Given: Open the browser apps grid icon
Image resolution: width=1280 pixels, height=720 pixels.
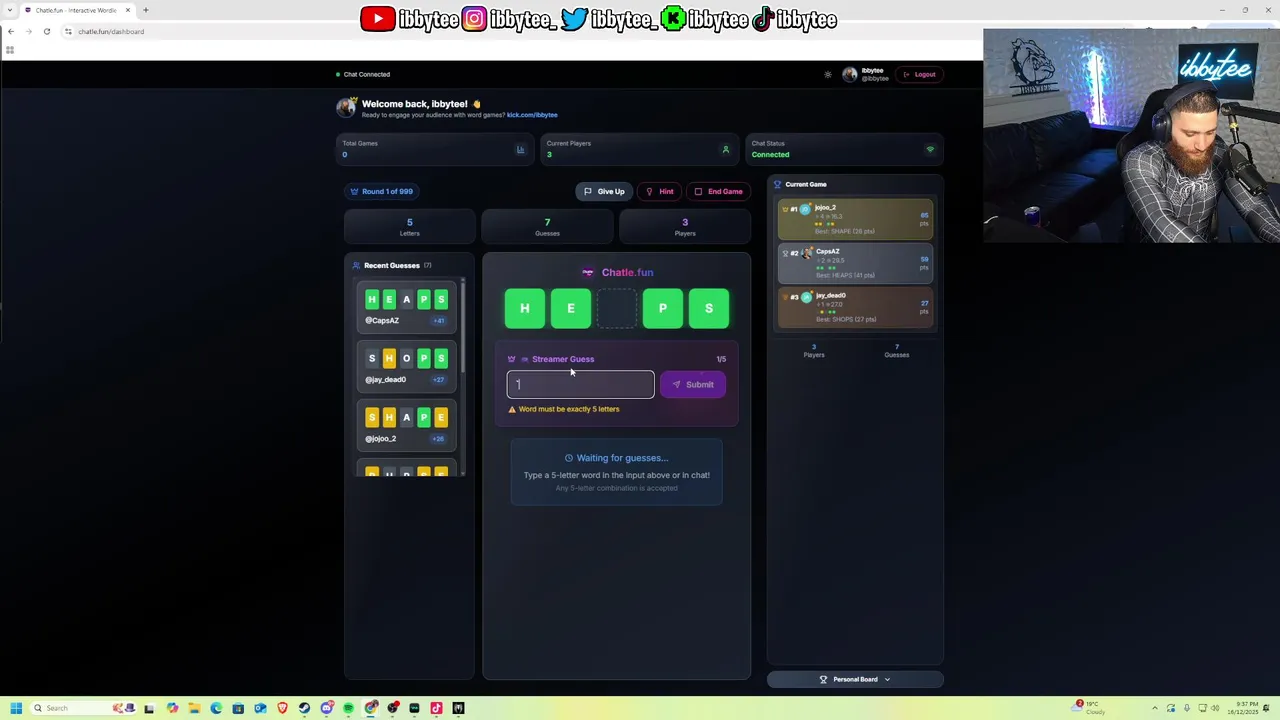Looking at the screenshot, I should coord(10,49).
